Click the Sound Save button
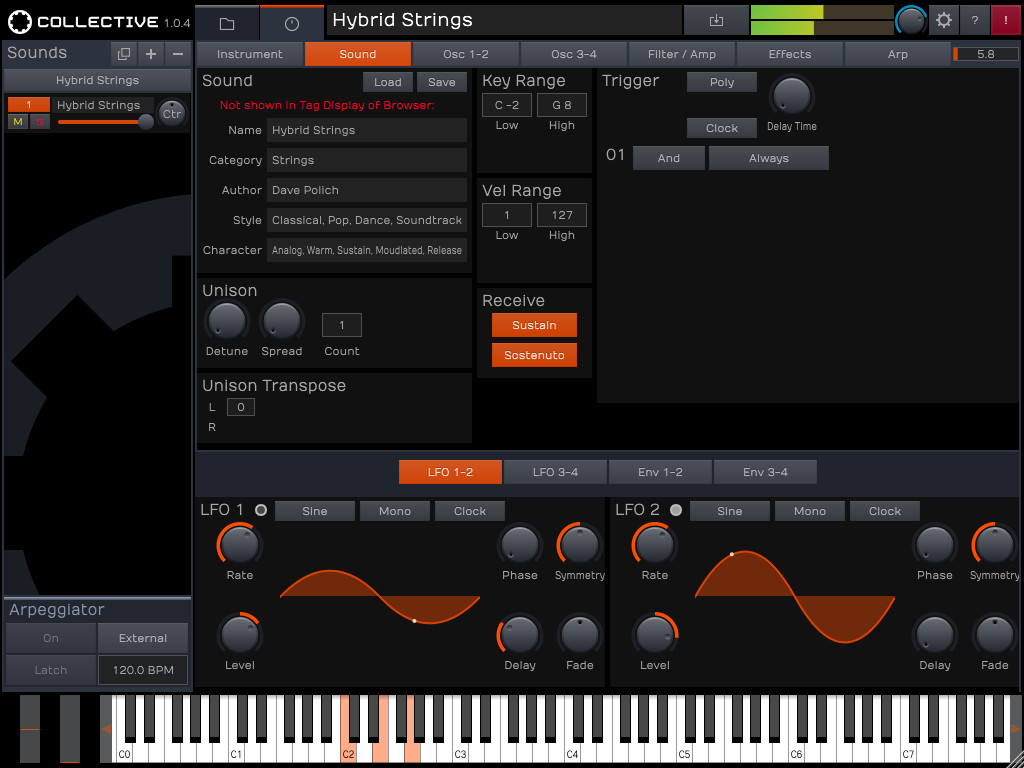The image size is (1024, 768). [442, 82]
